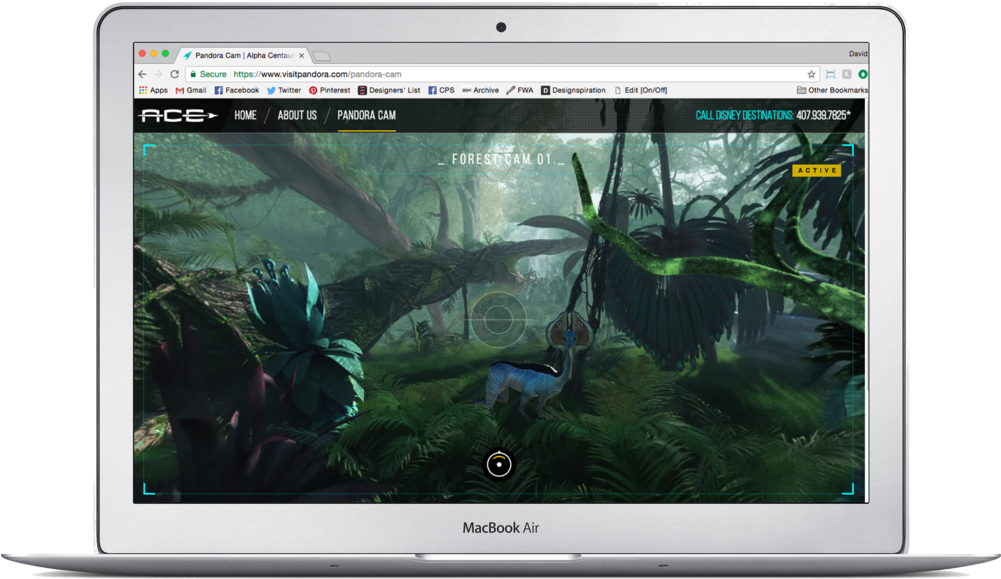
Task: Click the ACTIVE status badge
Action: point(817,170)
